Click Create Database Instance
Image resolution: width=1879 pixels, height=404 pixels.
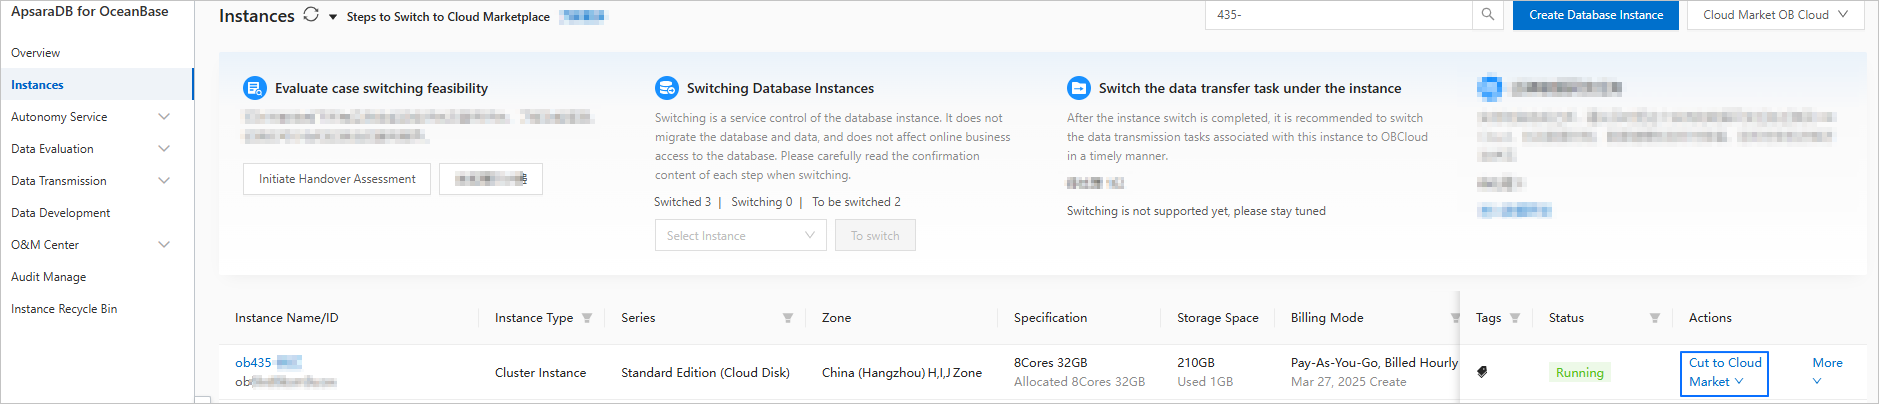coord(1595,15)
